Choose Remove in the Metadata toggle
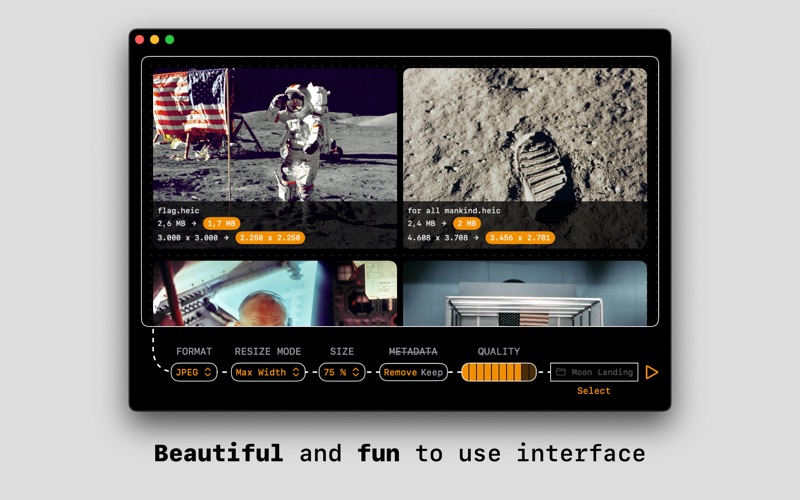The height and width of the screenshot is (500, 800). [401, 372]
